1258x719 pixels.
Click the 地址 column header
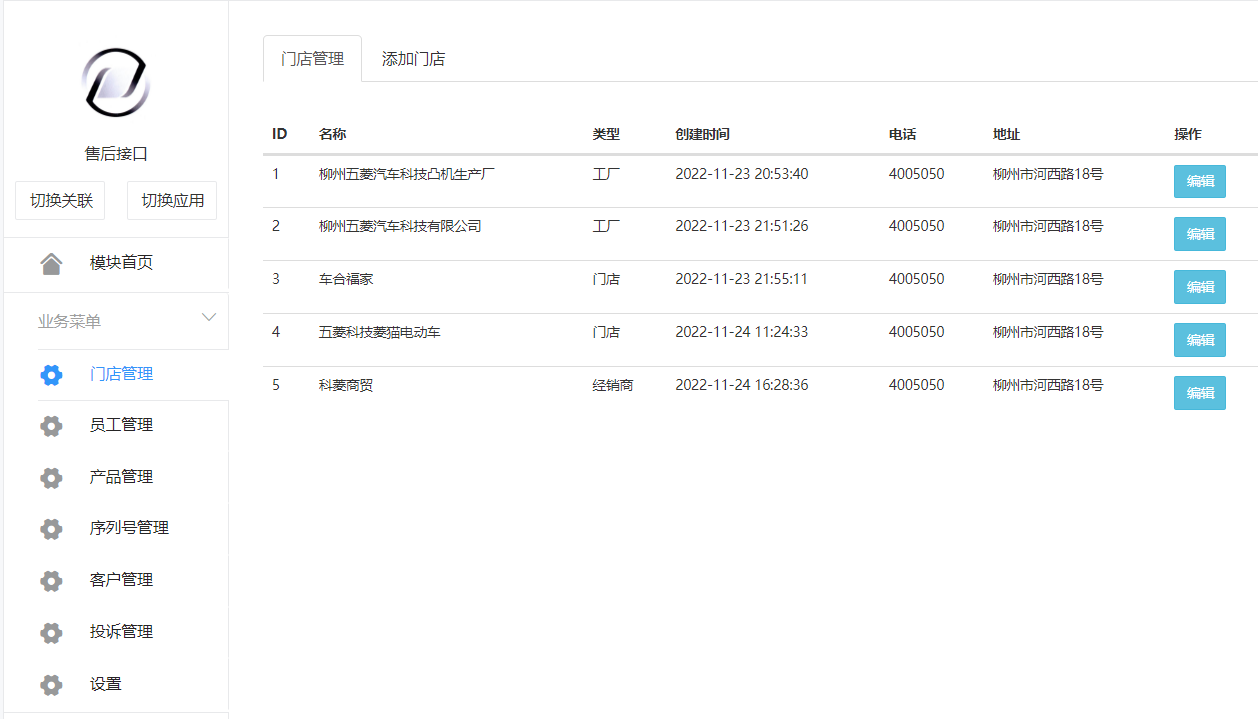pos(1006,134)
